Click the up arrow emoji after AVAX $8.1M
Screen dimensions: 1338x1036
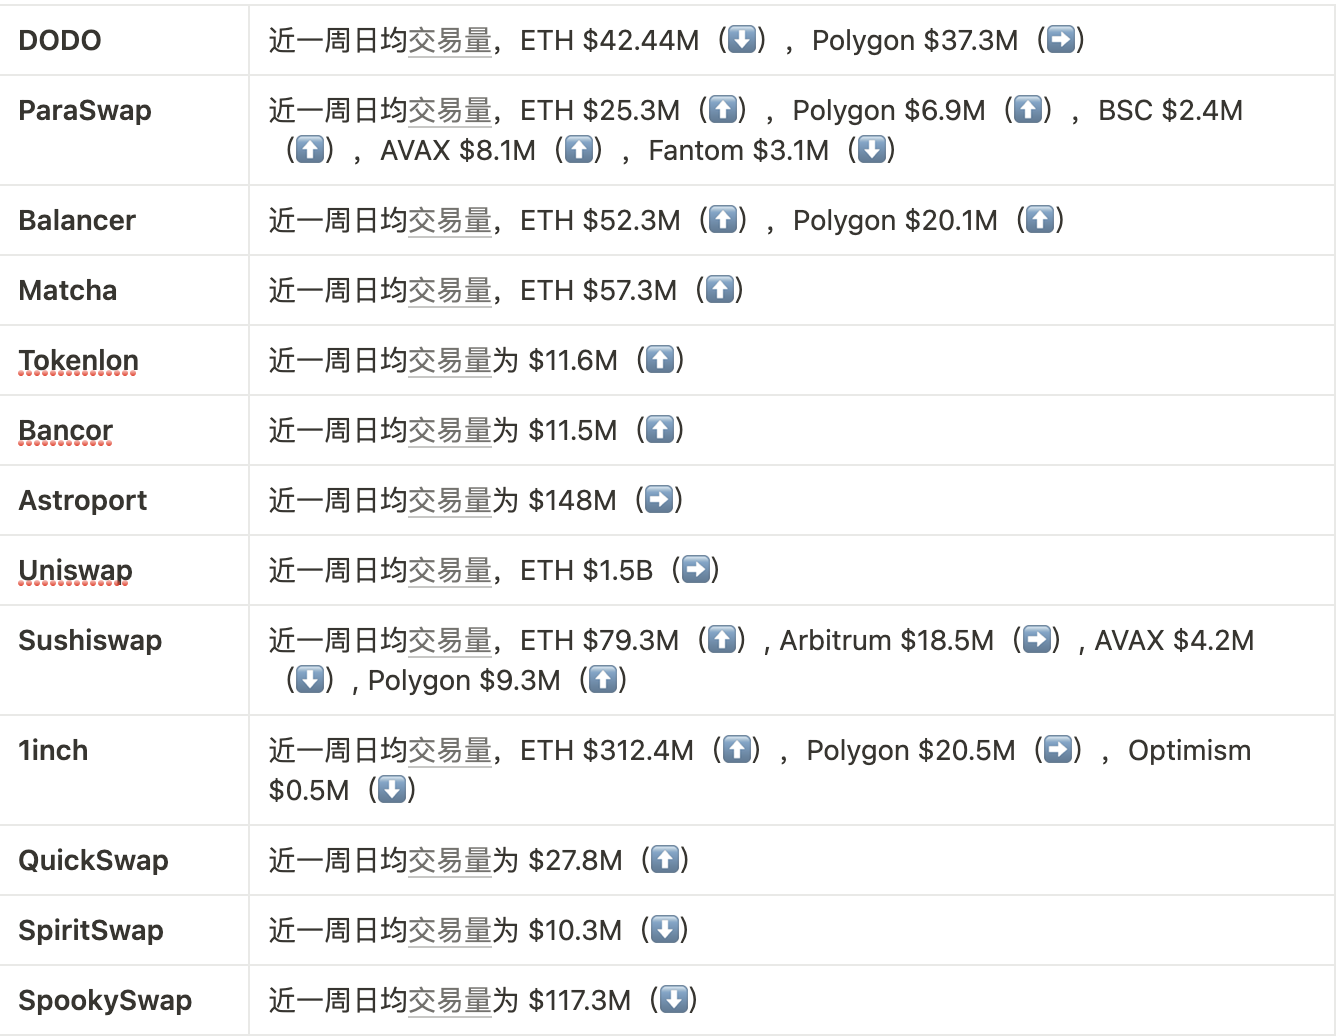(x=579, y=150)
